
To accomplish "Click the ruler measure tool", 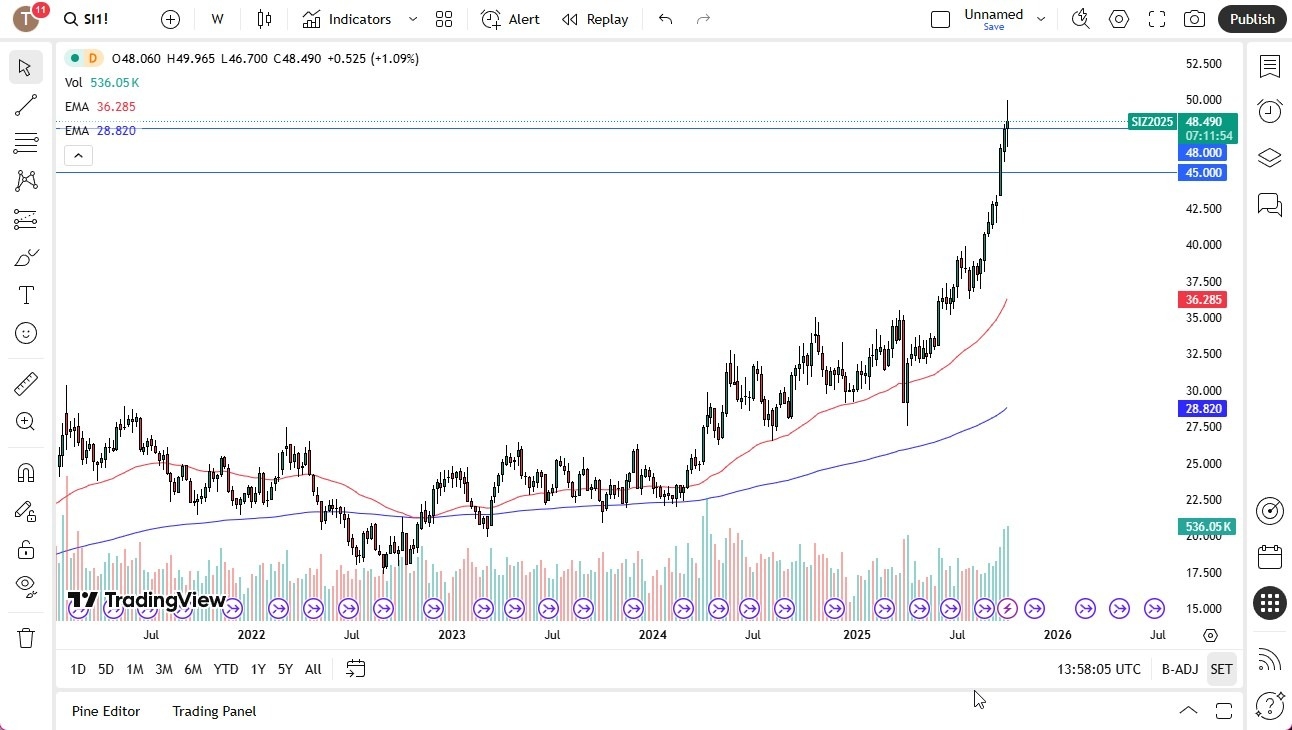I will pyautogui.click(x=26, y=384).
